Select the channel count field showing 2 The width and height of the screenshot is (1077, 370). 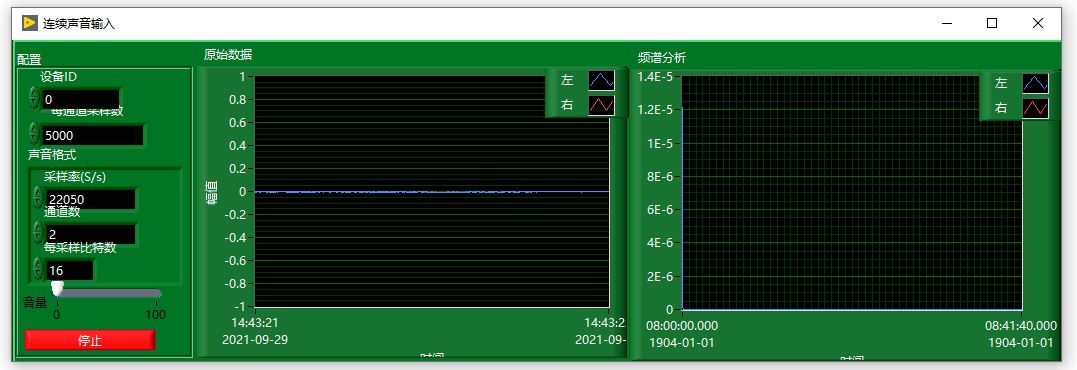[90, 234]
